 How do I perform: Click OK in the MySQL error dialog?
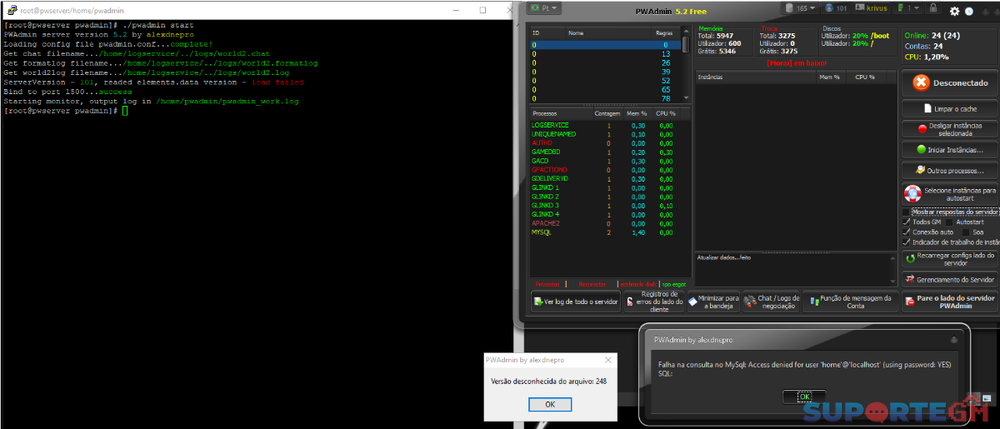(x=804, y=397)
